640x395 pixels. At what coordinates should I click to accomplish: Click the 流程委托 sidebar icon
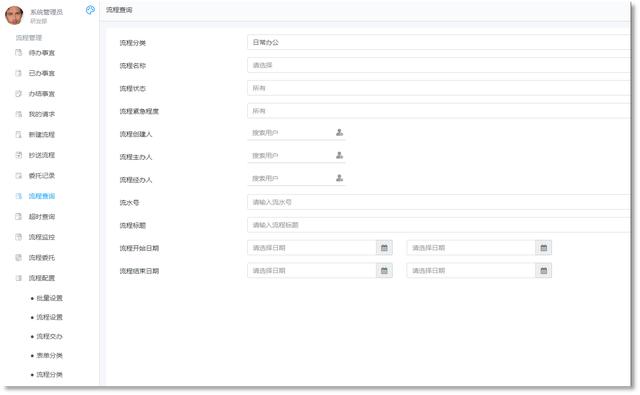18,257
